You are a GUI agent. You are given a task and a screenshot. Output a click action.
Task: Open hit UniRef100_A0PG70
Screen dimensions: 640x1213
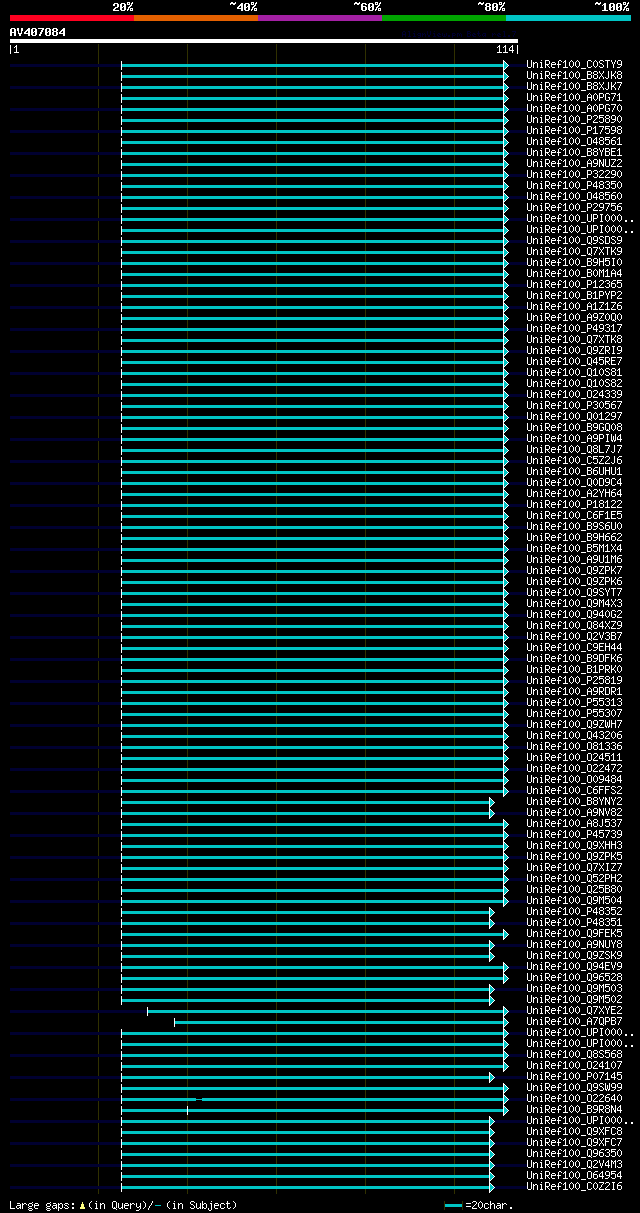(x=574, y=108)
